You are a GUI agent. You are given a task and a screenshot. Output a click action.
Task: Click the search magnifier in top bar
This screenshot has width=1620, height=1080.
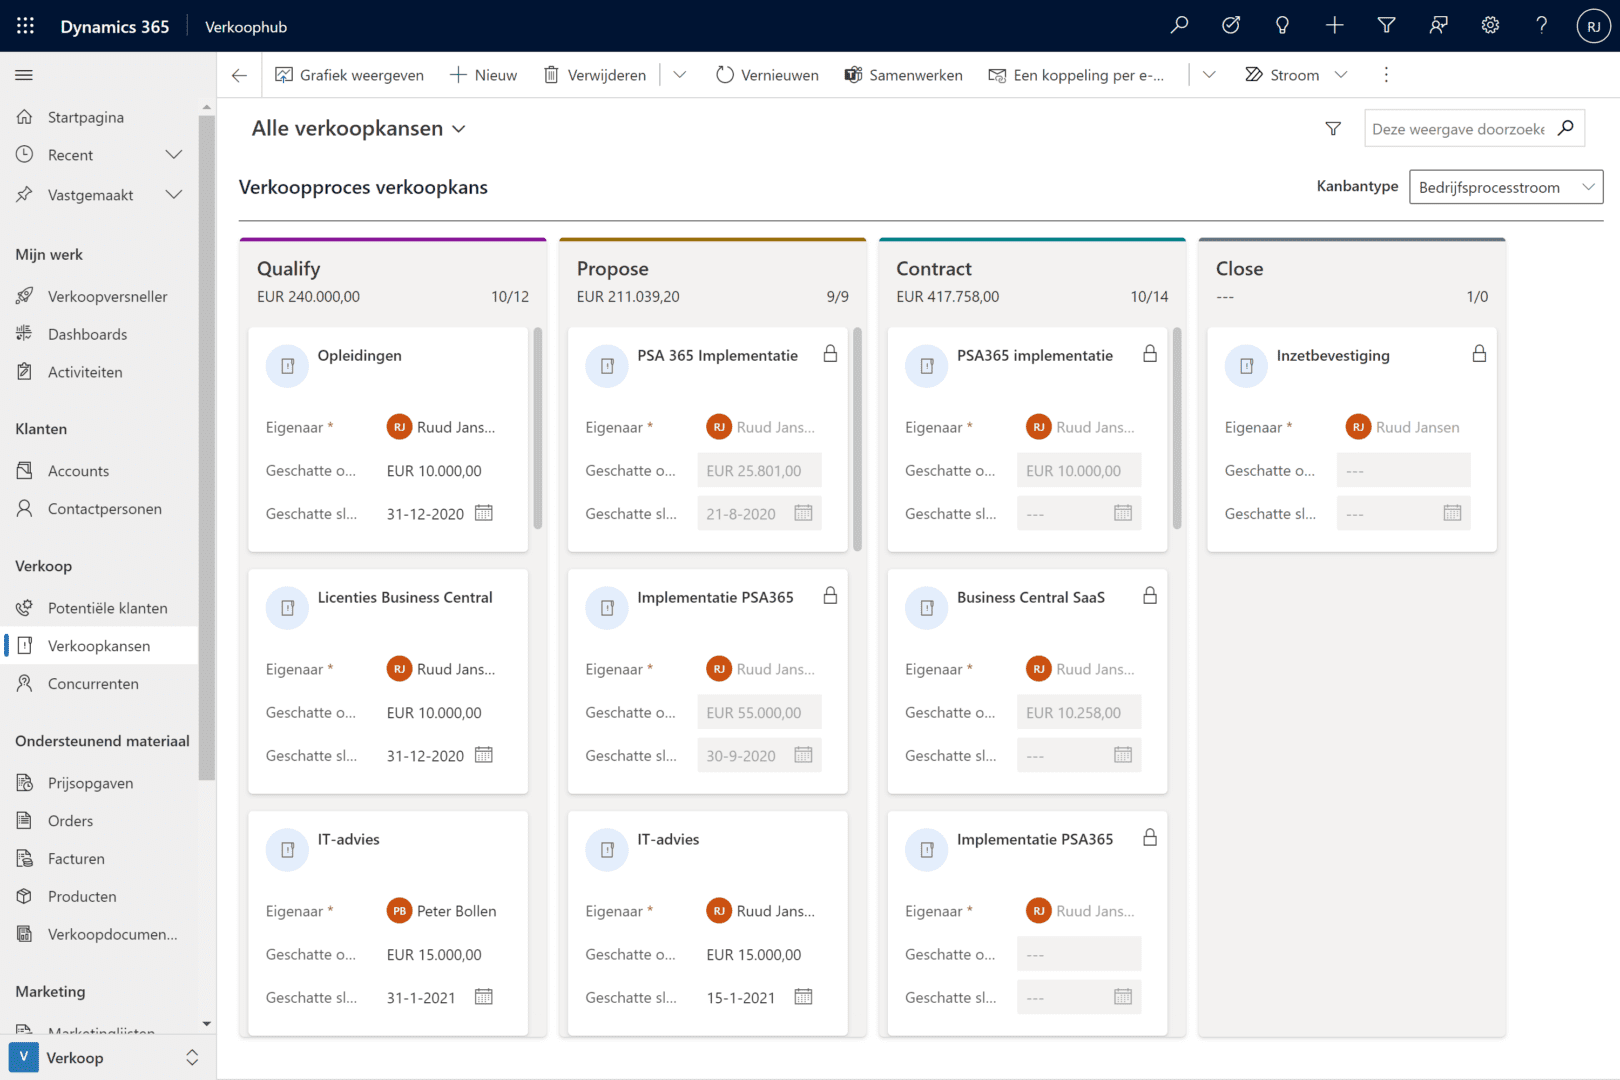tap(1179, 26)
